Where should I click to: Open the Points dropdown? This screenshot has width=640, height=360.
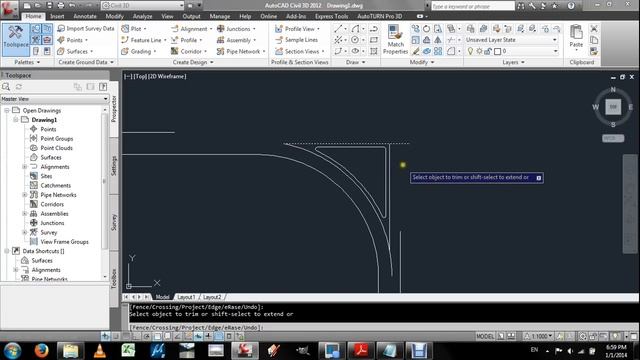tap(73, 40)
